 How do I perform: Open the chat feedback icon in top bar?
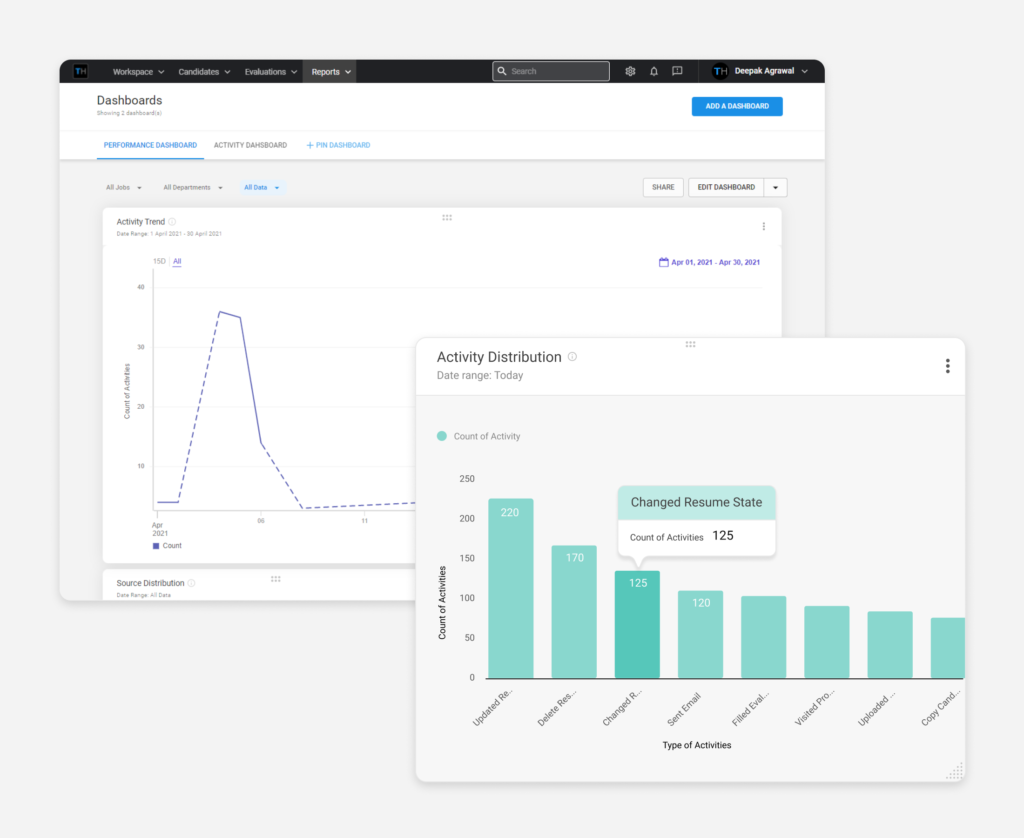point(677,71)
